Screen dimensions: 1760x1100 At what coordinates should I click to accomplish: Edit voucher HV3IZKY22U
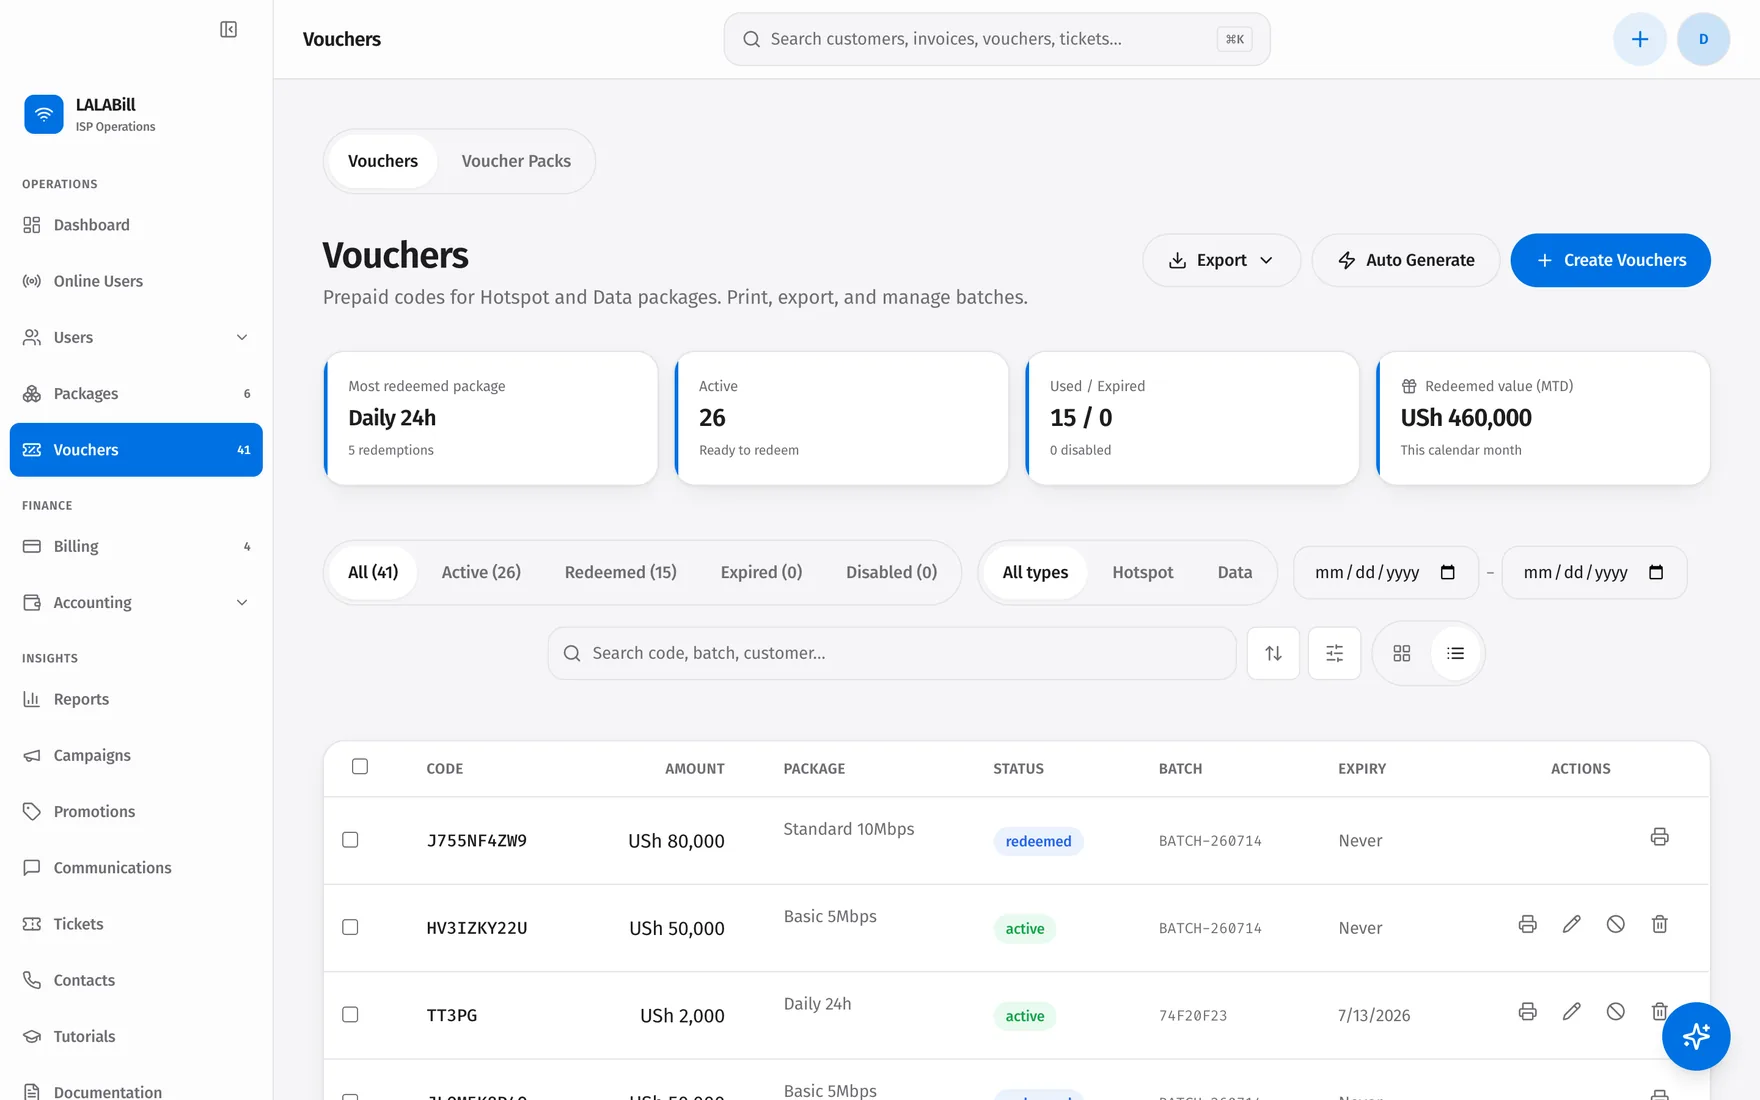coord(1571,924)
